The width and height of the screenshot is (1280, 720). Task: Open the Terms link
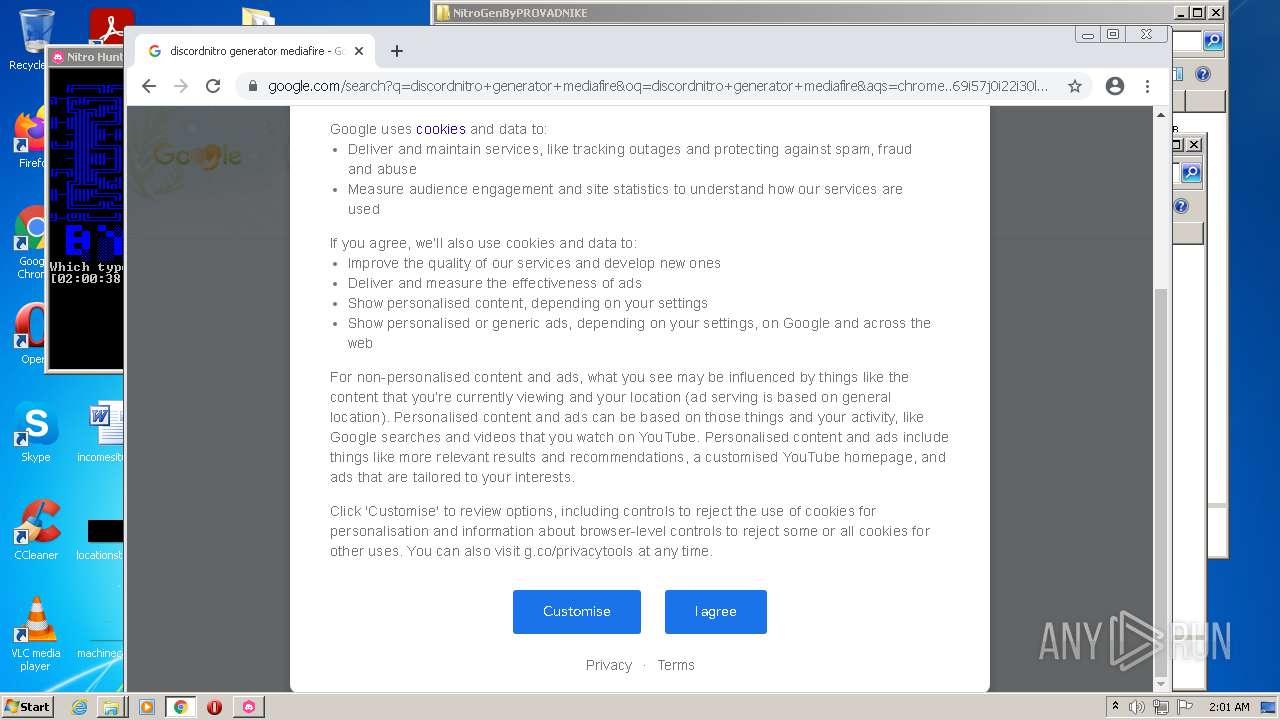coord(676,665)
